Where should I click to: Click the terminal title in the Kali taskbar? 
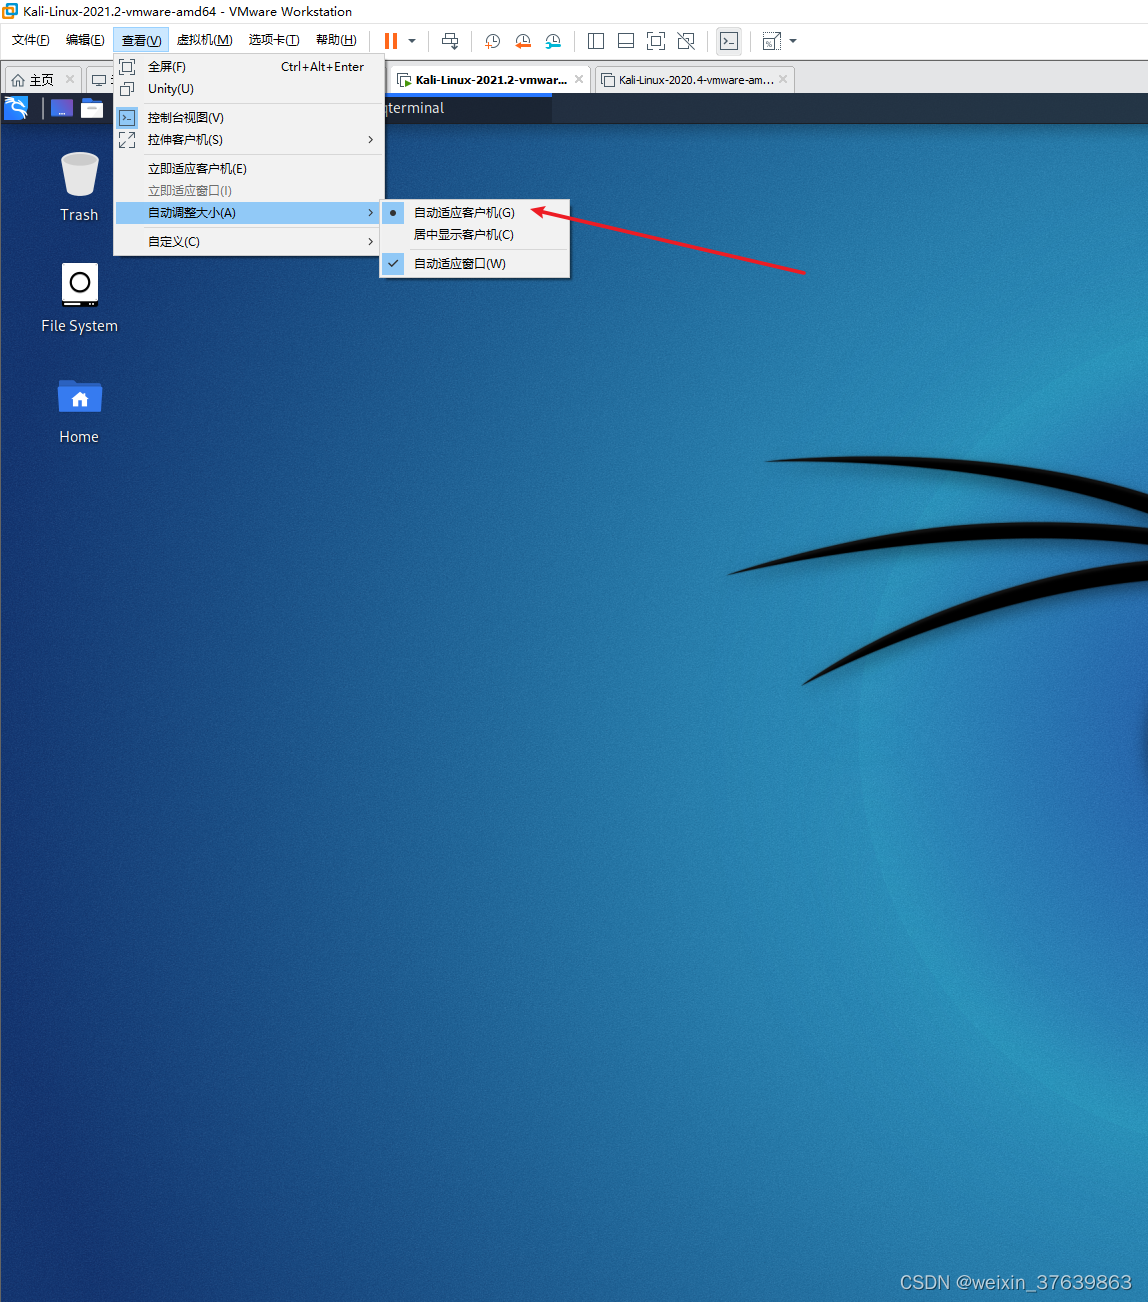point(415,108)
